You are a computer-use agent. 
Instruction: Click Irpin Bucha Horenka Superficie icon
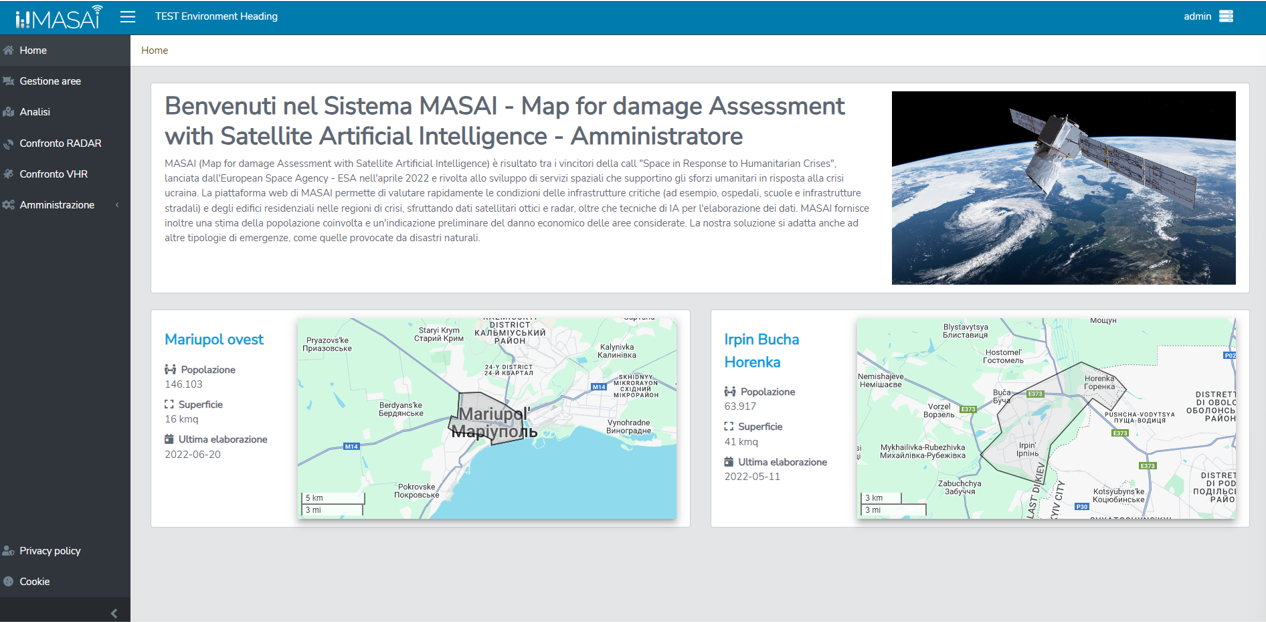(730, 427)
